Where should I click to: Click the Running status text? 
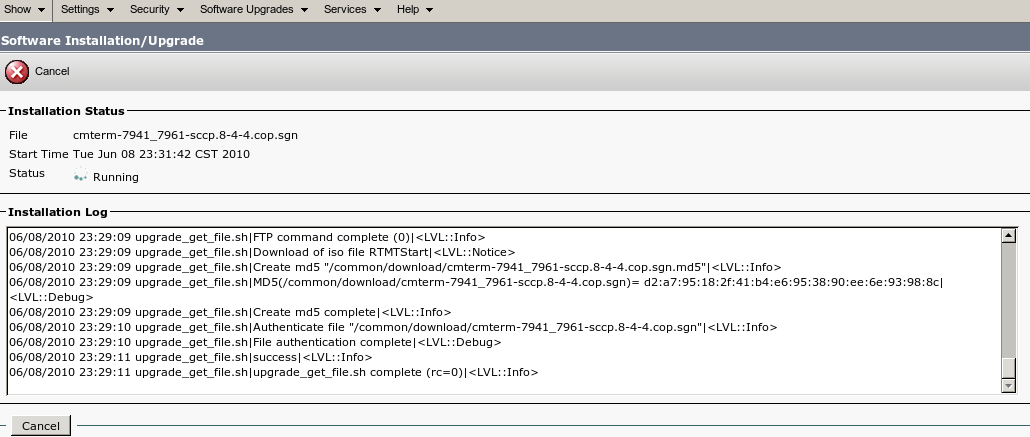coord(116,177)
